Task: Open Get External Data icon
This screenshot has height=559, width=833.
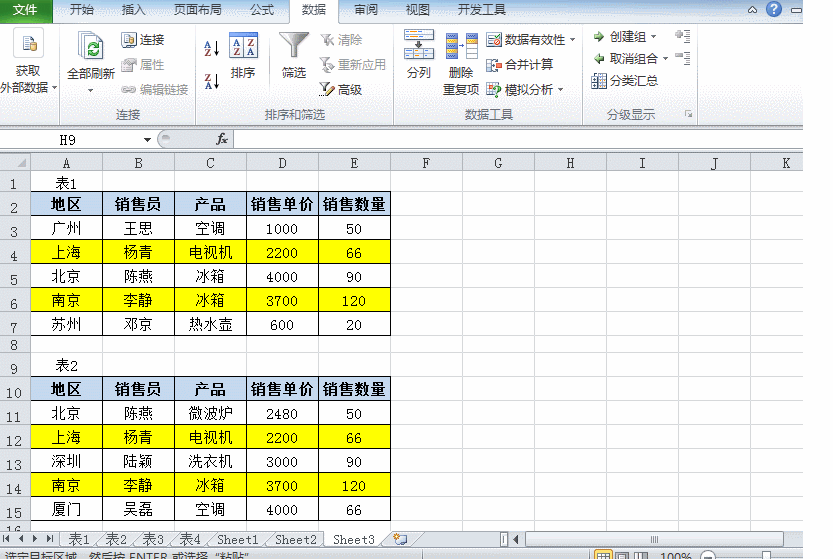Action: [29, 45]
